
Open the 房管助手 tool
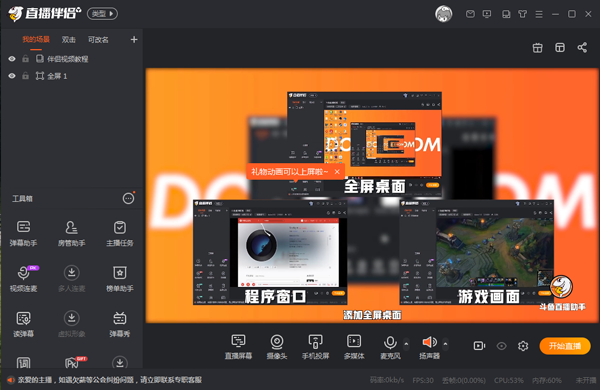(x=72, y=233)
